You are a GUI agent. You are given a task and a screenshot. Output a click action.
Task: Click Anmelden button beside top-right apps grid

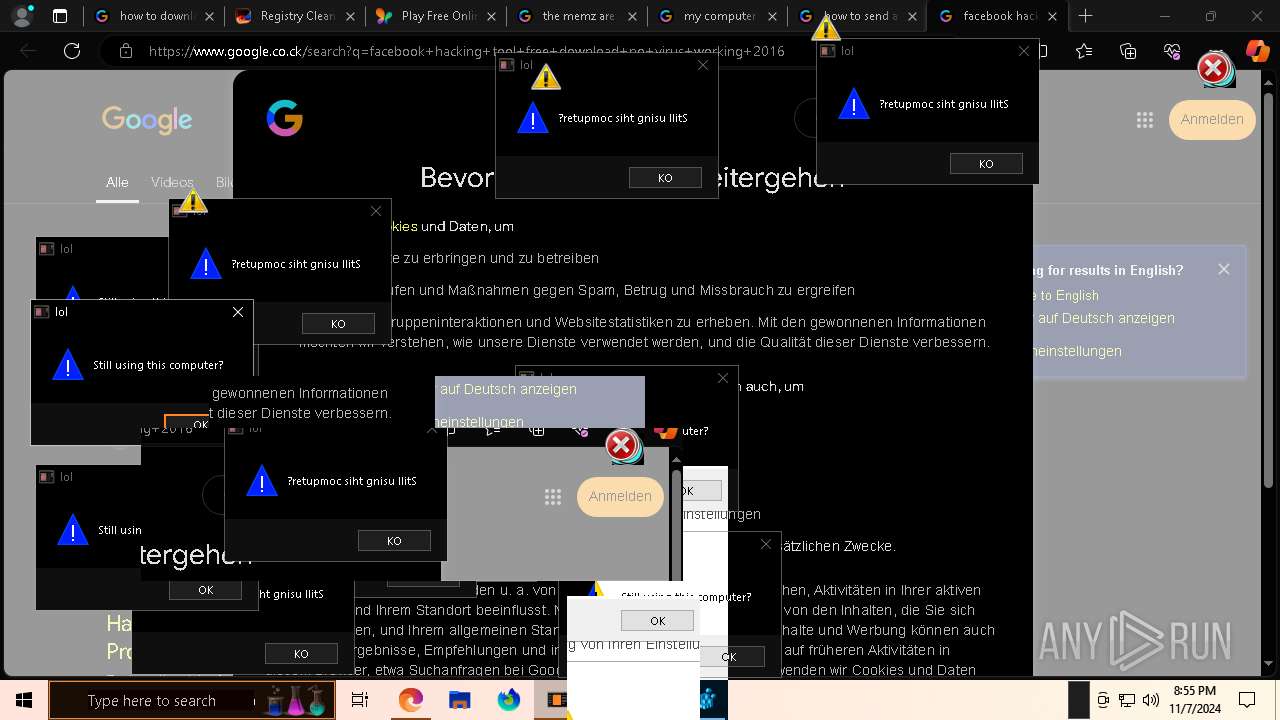click(1212, 120)
